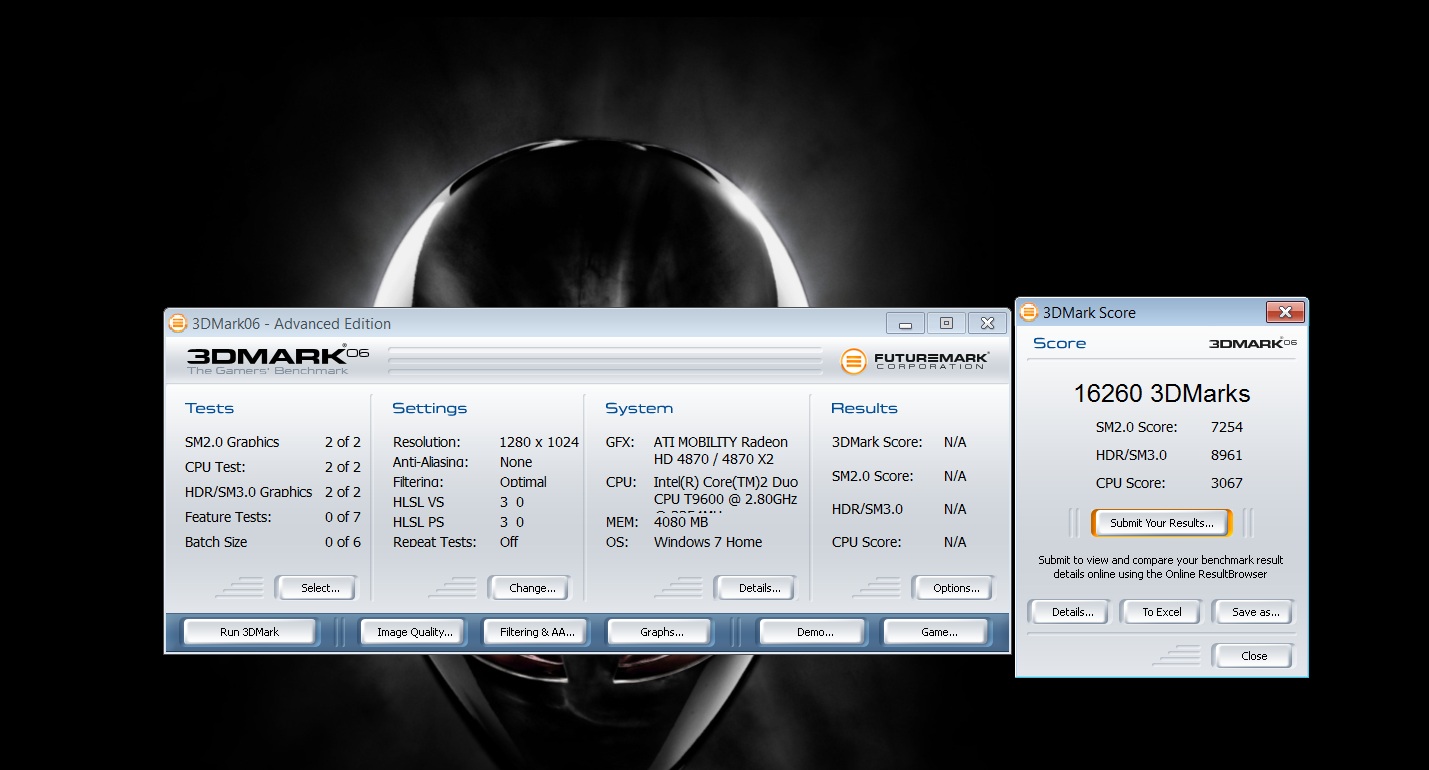1429x770 pixels.
Task: Click the 3DMark Score N/A result row
Action: click(x=899, y=442)
